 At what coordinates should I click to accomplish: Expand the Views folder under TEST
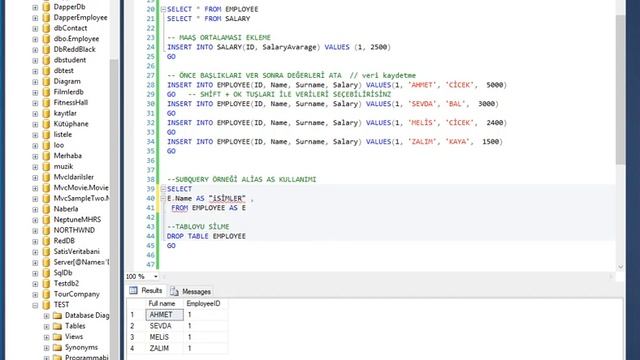tap(47, 337)
